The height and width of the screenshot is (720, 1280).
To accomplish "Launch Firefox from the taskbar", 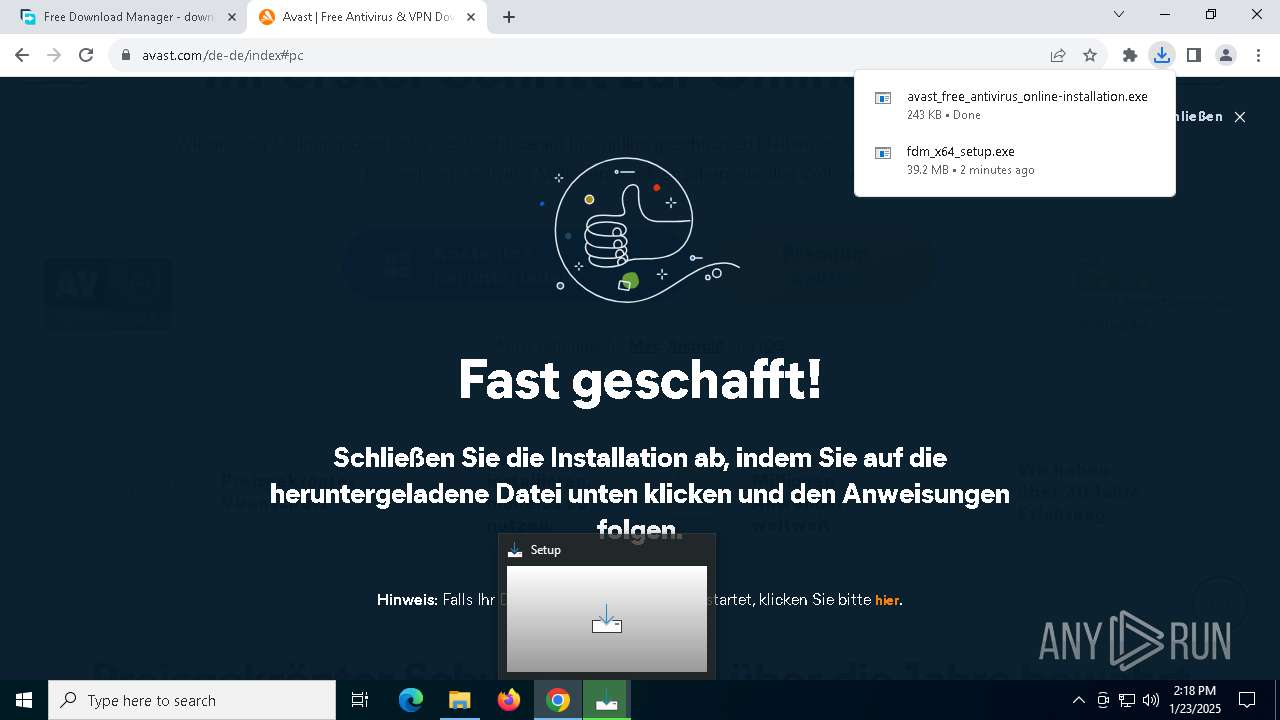I will pyautogui.click(x=509, y=700).
